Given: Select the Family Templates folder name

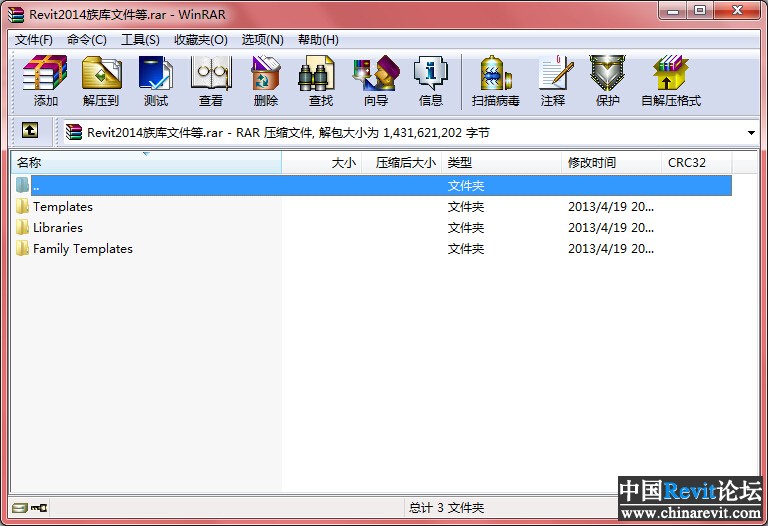Looking at the screenshot, I should coord(83,249).
